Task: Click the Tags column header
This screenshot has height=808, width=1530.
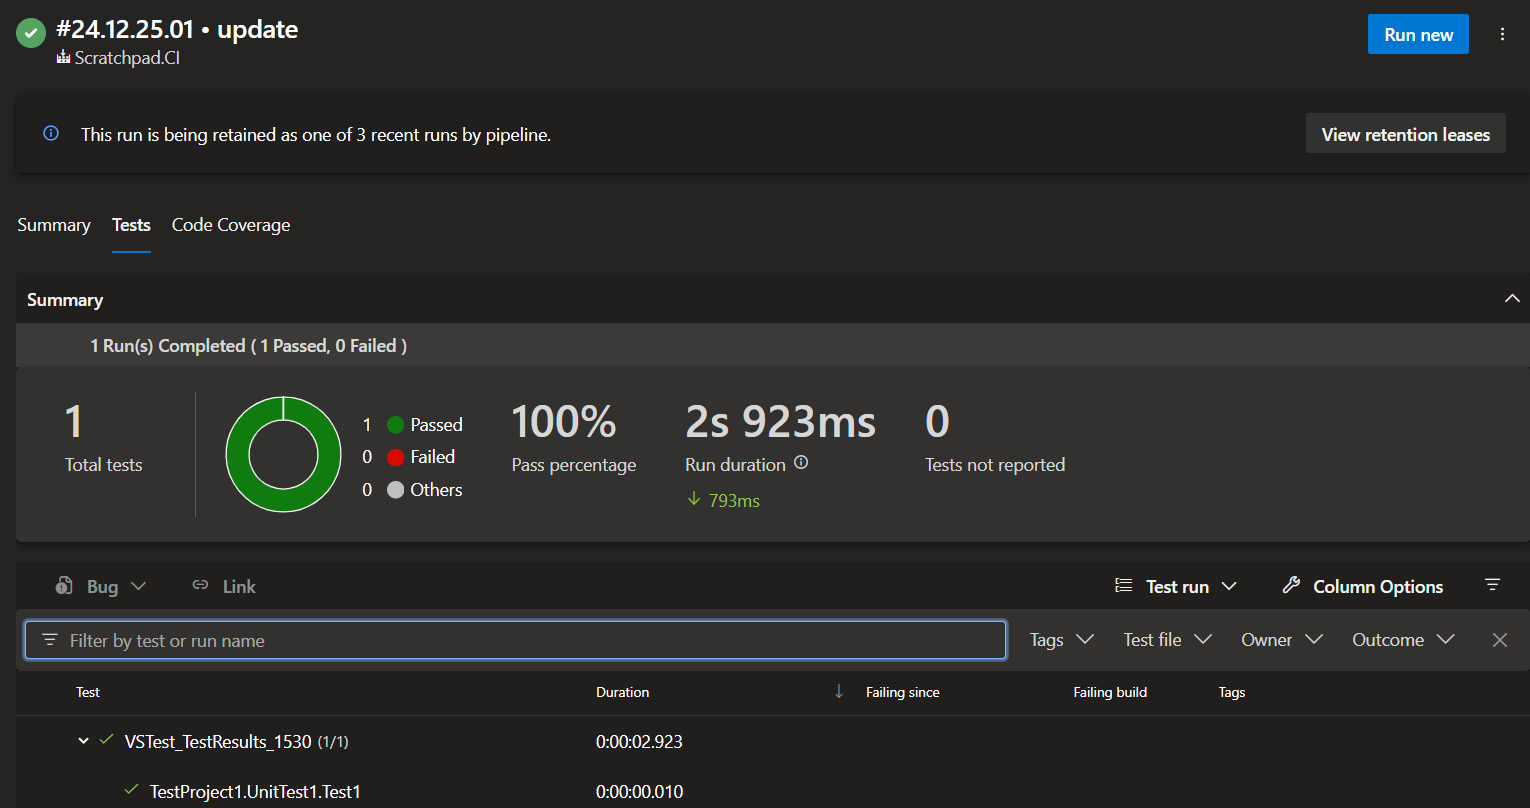Action: tap(1232, 692)
